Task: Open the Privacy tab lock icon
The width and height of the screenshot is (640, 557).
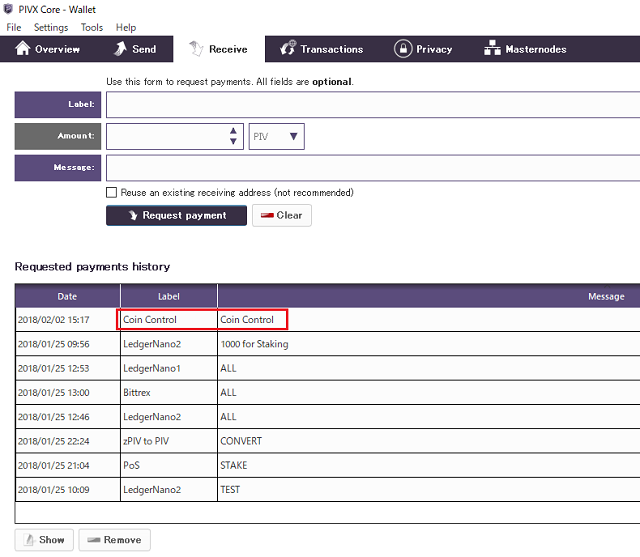Action: [402, 49]
